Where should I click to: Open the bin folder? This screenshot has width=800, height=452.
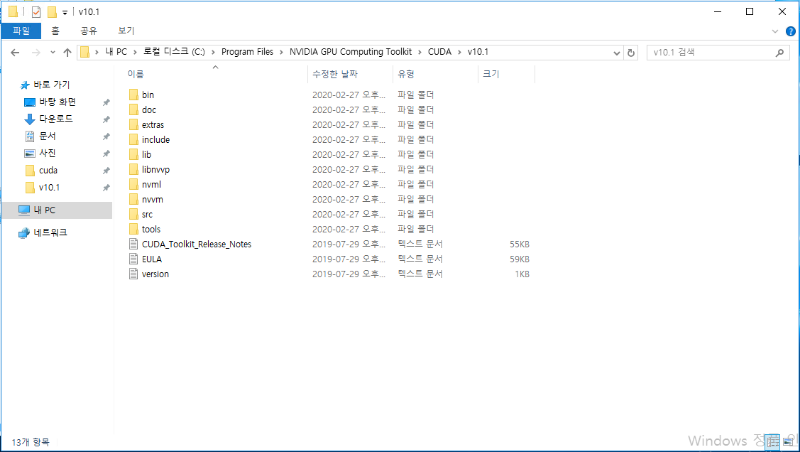[x=148, y=94]
